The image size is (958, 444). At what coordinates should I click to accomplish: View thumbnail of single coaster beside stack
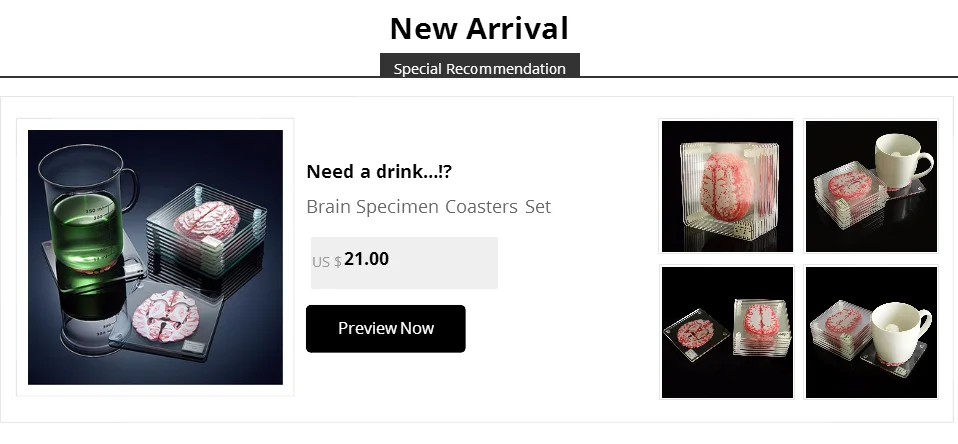coord(727,332)
